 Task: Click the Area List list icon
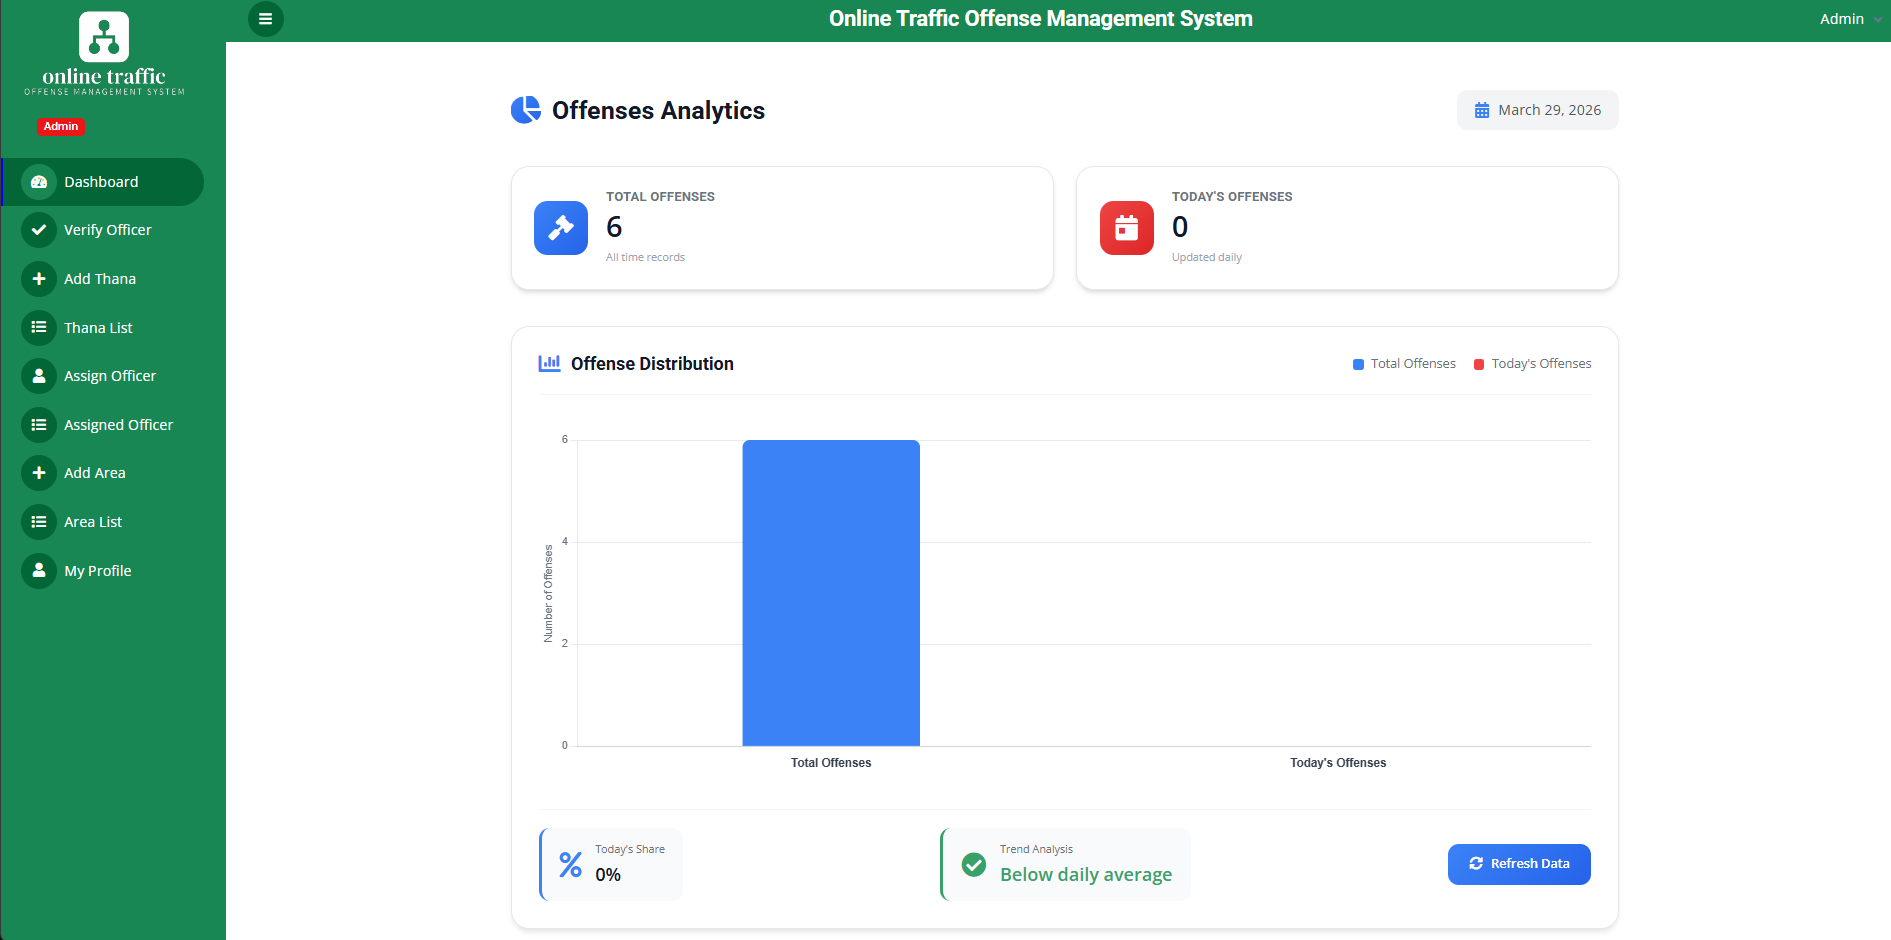click(x=39, y=522)
